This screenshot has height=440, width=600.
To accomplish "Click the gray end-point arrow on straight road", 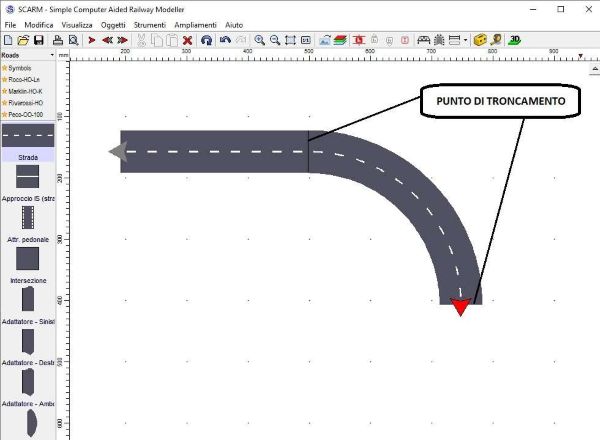I will click(x=118, y=152).
